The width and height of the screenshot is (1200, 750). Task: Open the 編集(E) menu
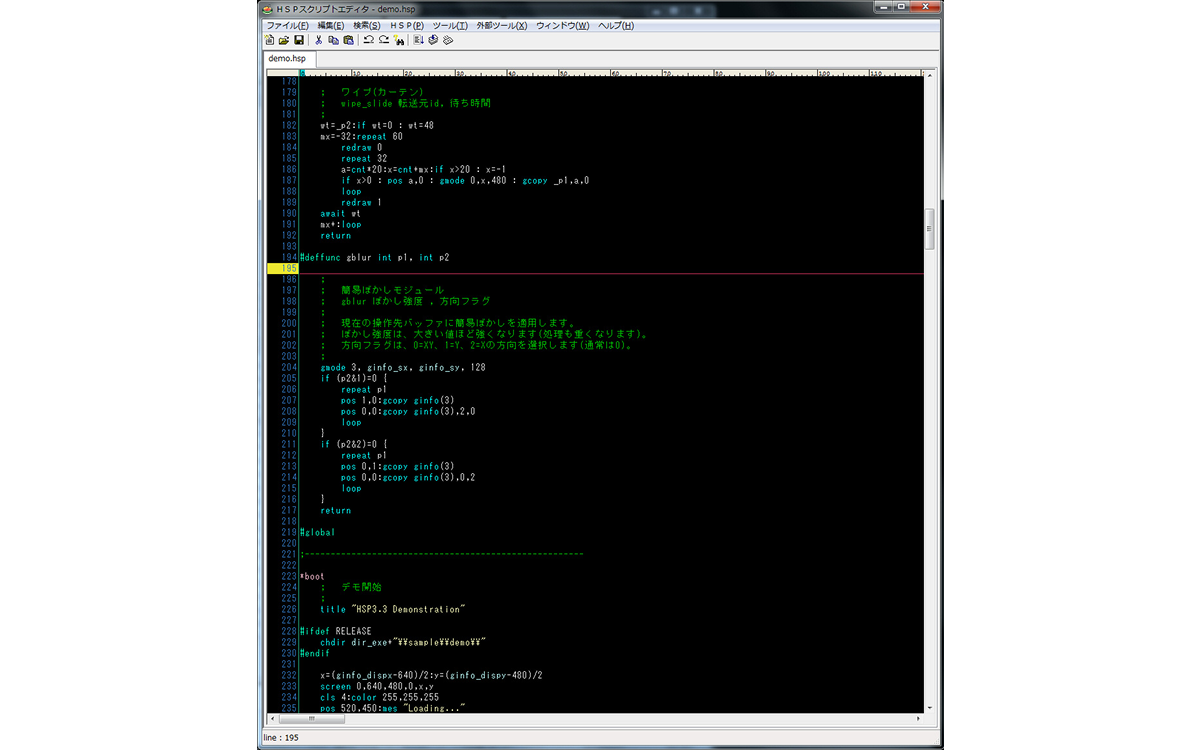[331, 25]
